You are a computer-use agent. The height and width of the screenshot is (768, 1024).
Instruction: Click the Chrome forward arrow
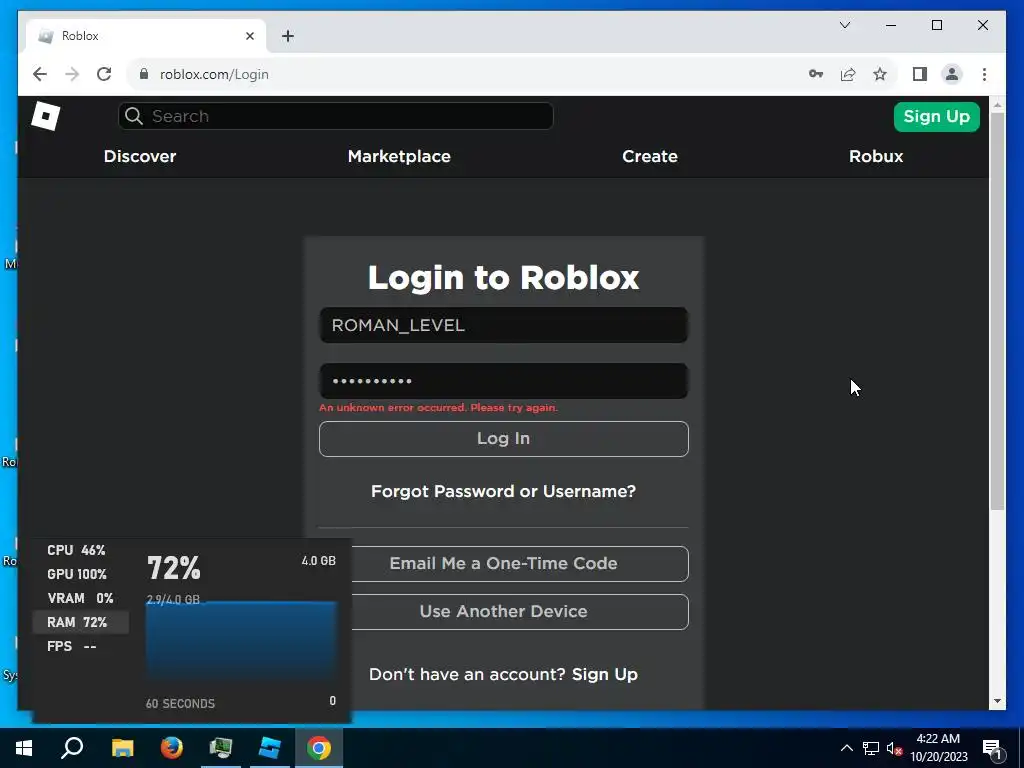pos(72,74)
